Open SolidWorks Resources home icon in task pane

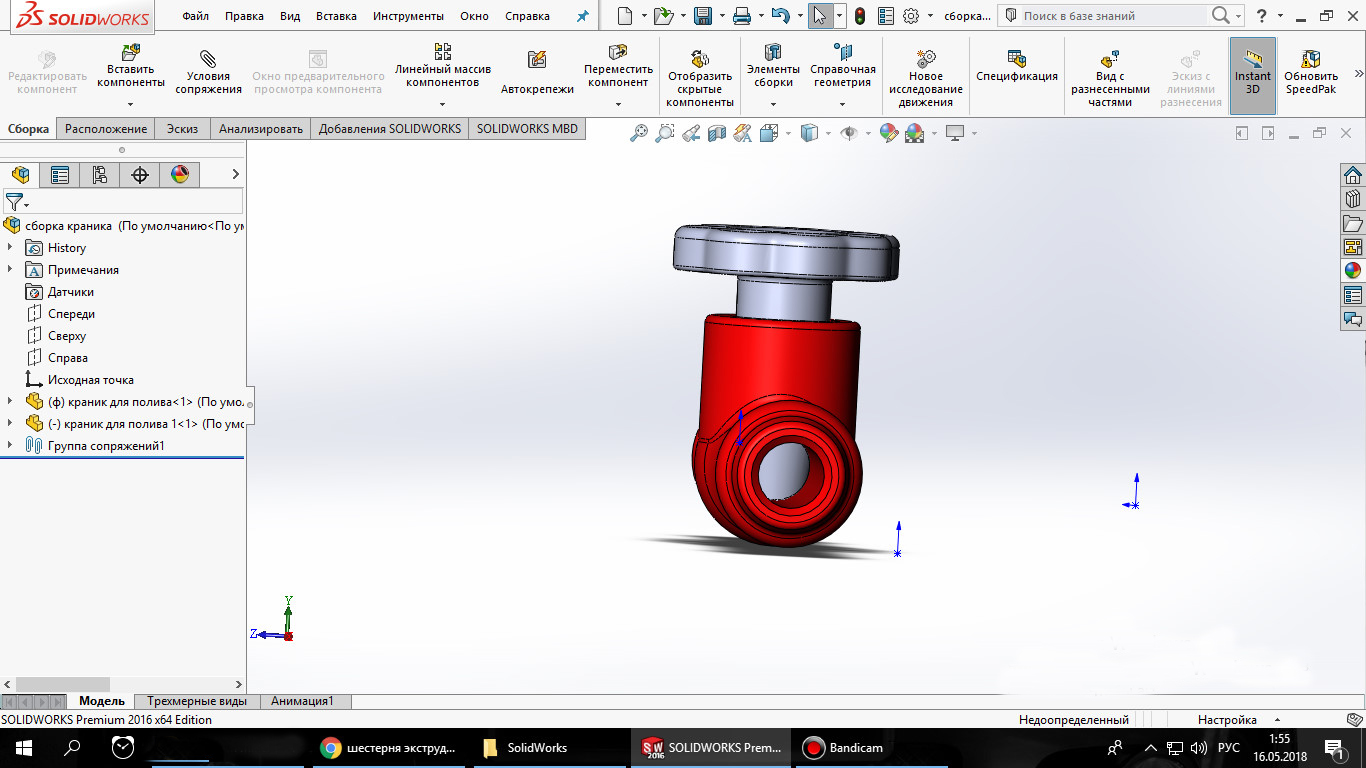click(1353, 175)
